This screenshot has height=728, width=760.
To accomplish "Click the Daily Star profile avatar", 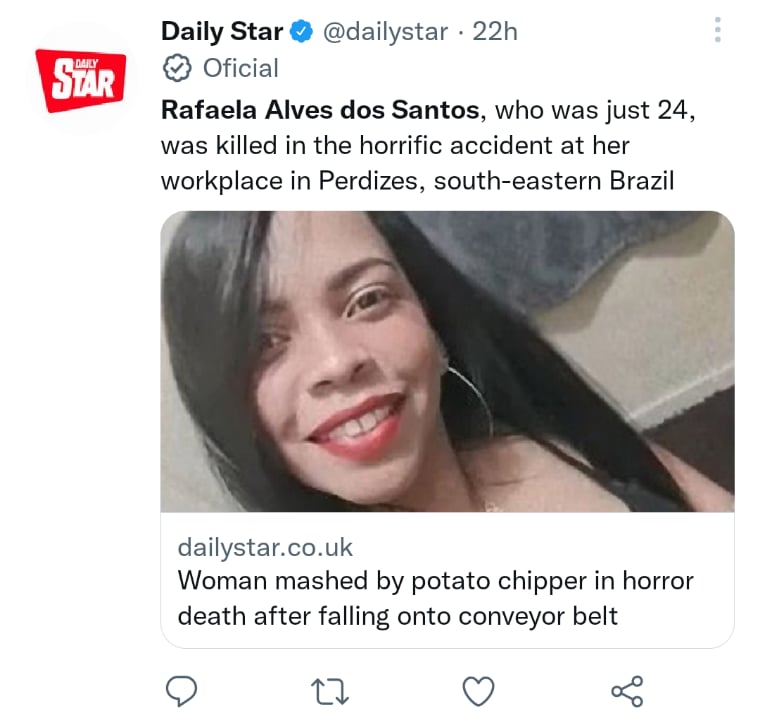I will tap(80, 80).
